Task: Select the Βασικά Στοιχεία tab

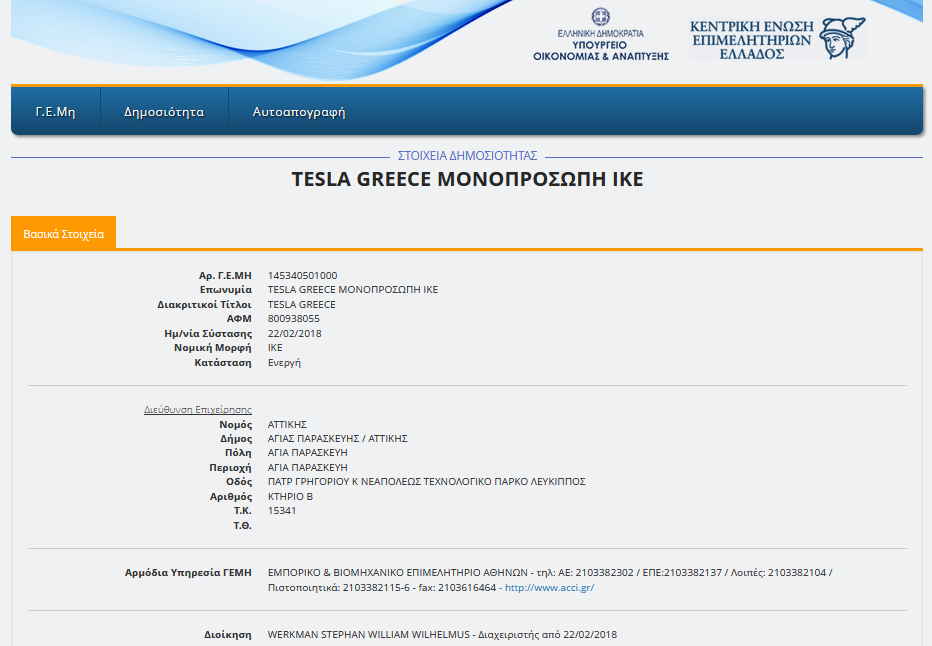Action: coord(64,234)
